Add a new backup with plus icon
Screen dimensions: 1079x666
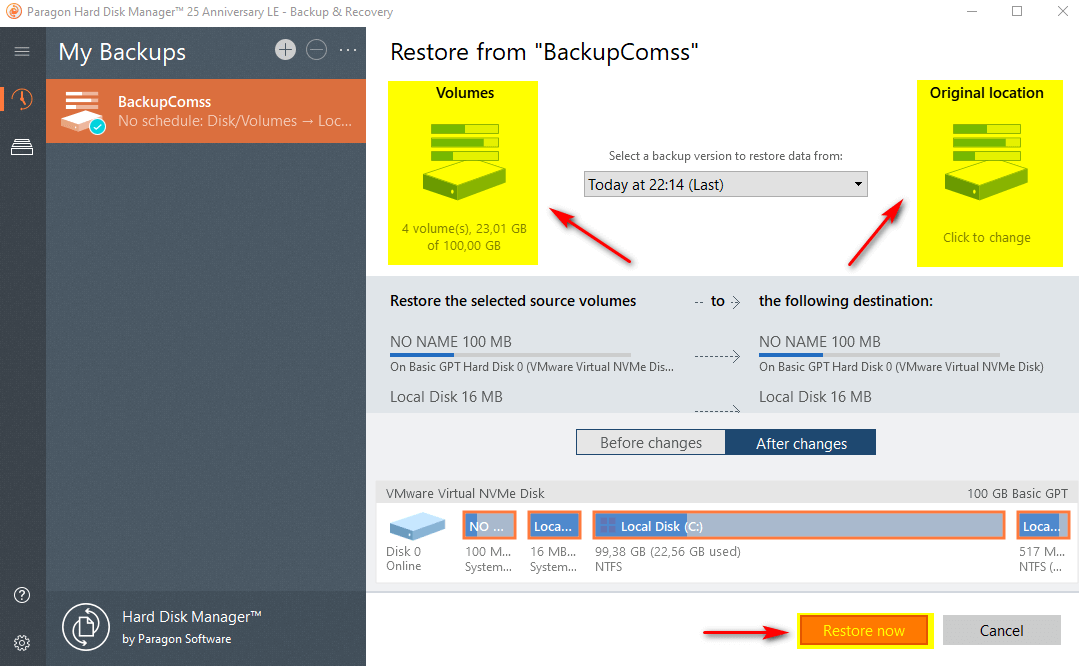pos(286,50)
